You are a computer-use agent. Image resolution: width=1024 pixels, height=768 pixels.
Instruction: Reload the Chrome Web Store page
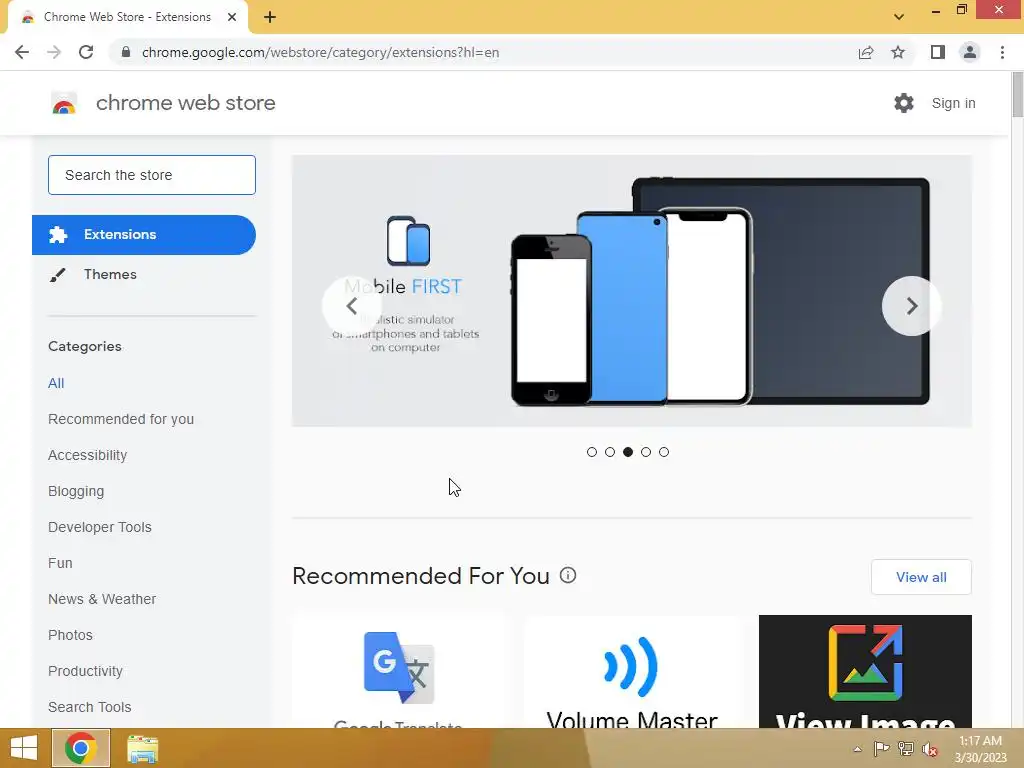click(x=86, y=52)
